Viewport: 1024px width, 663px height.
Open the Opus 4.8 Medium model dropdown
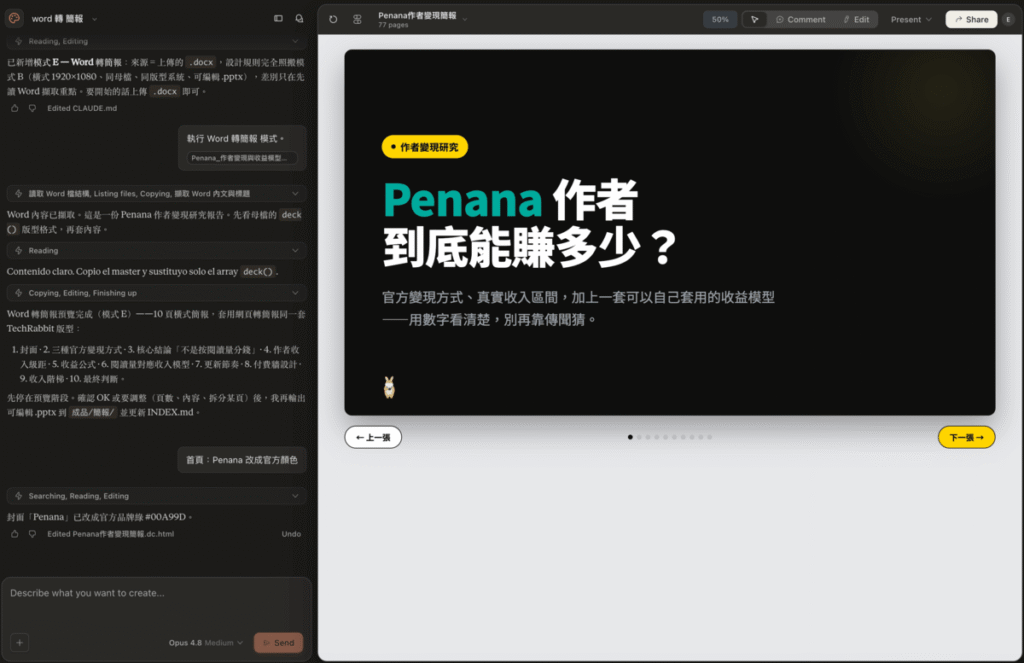[x=206, y=643]
